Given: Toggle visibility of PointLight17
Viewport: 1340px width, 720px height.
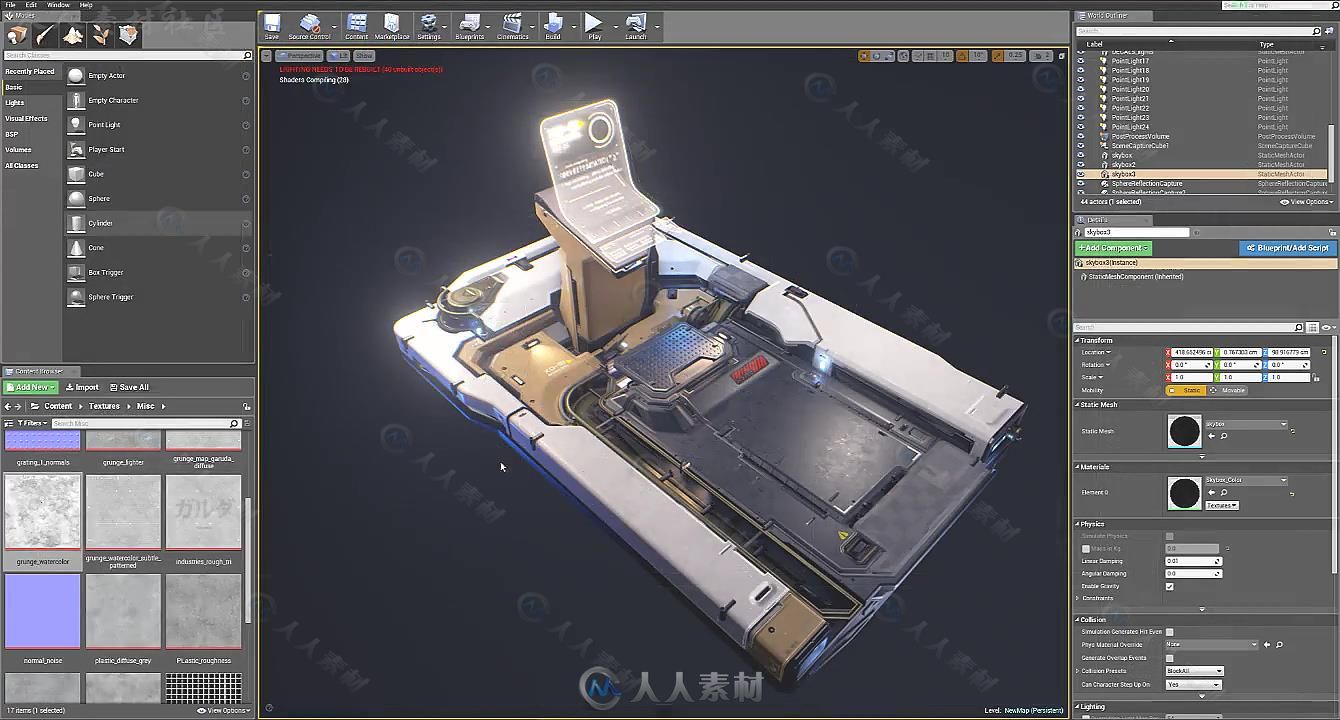Looking at the screenshot, I should (1080, 61).
